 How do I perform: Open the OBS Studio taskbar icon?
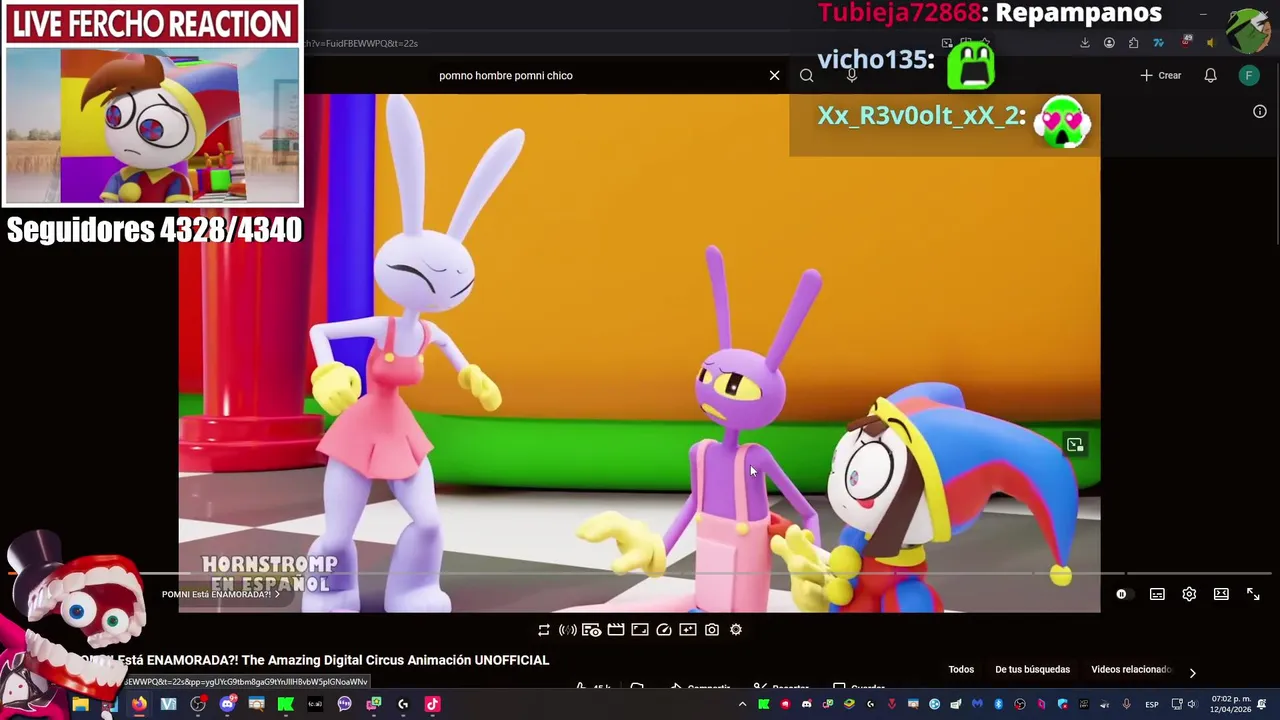pos(198,704)
